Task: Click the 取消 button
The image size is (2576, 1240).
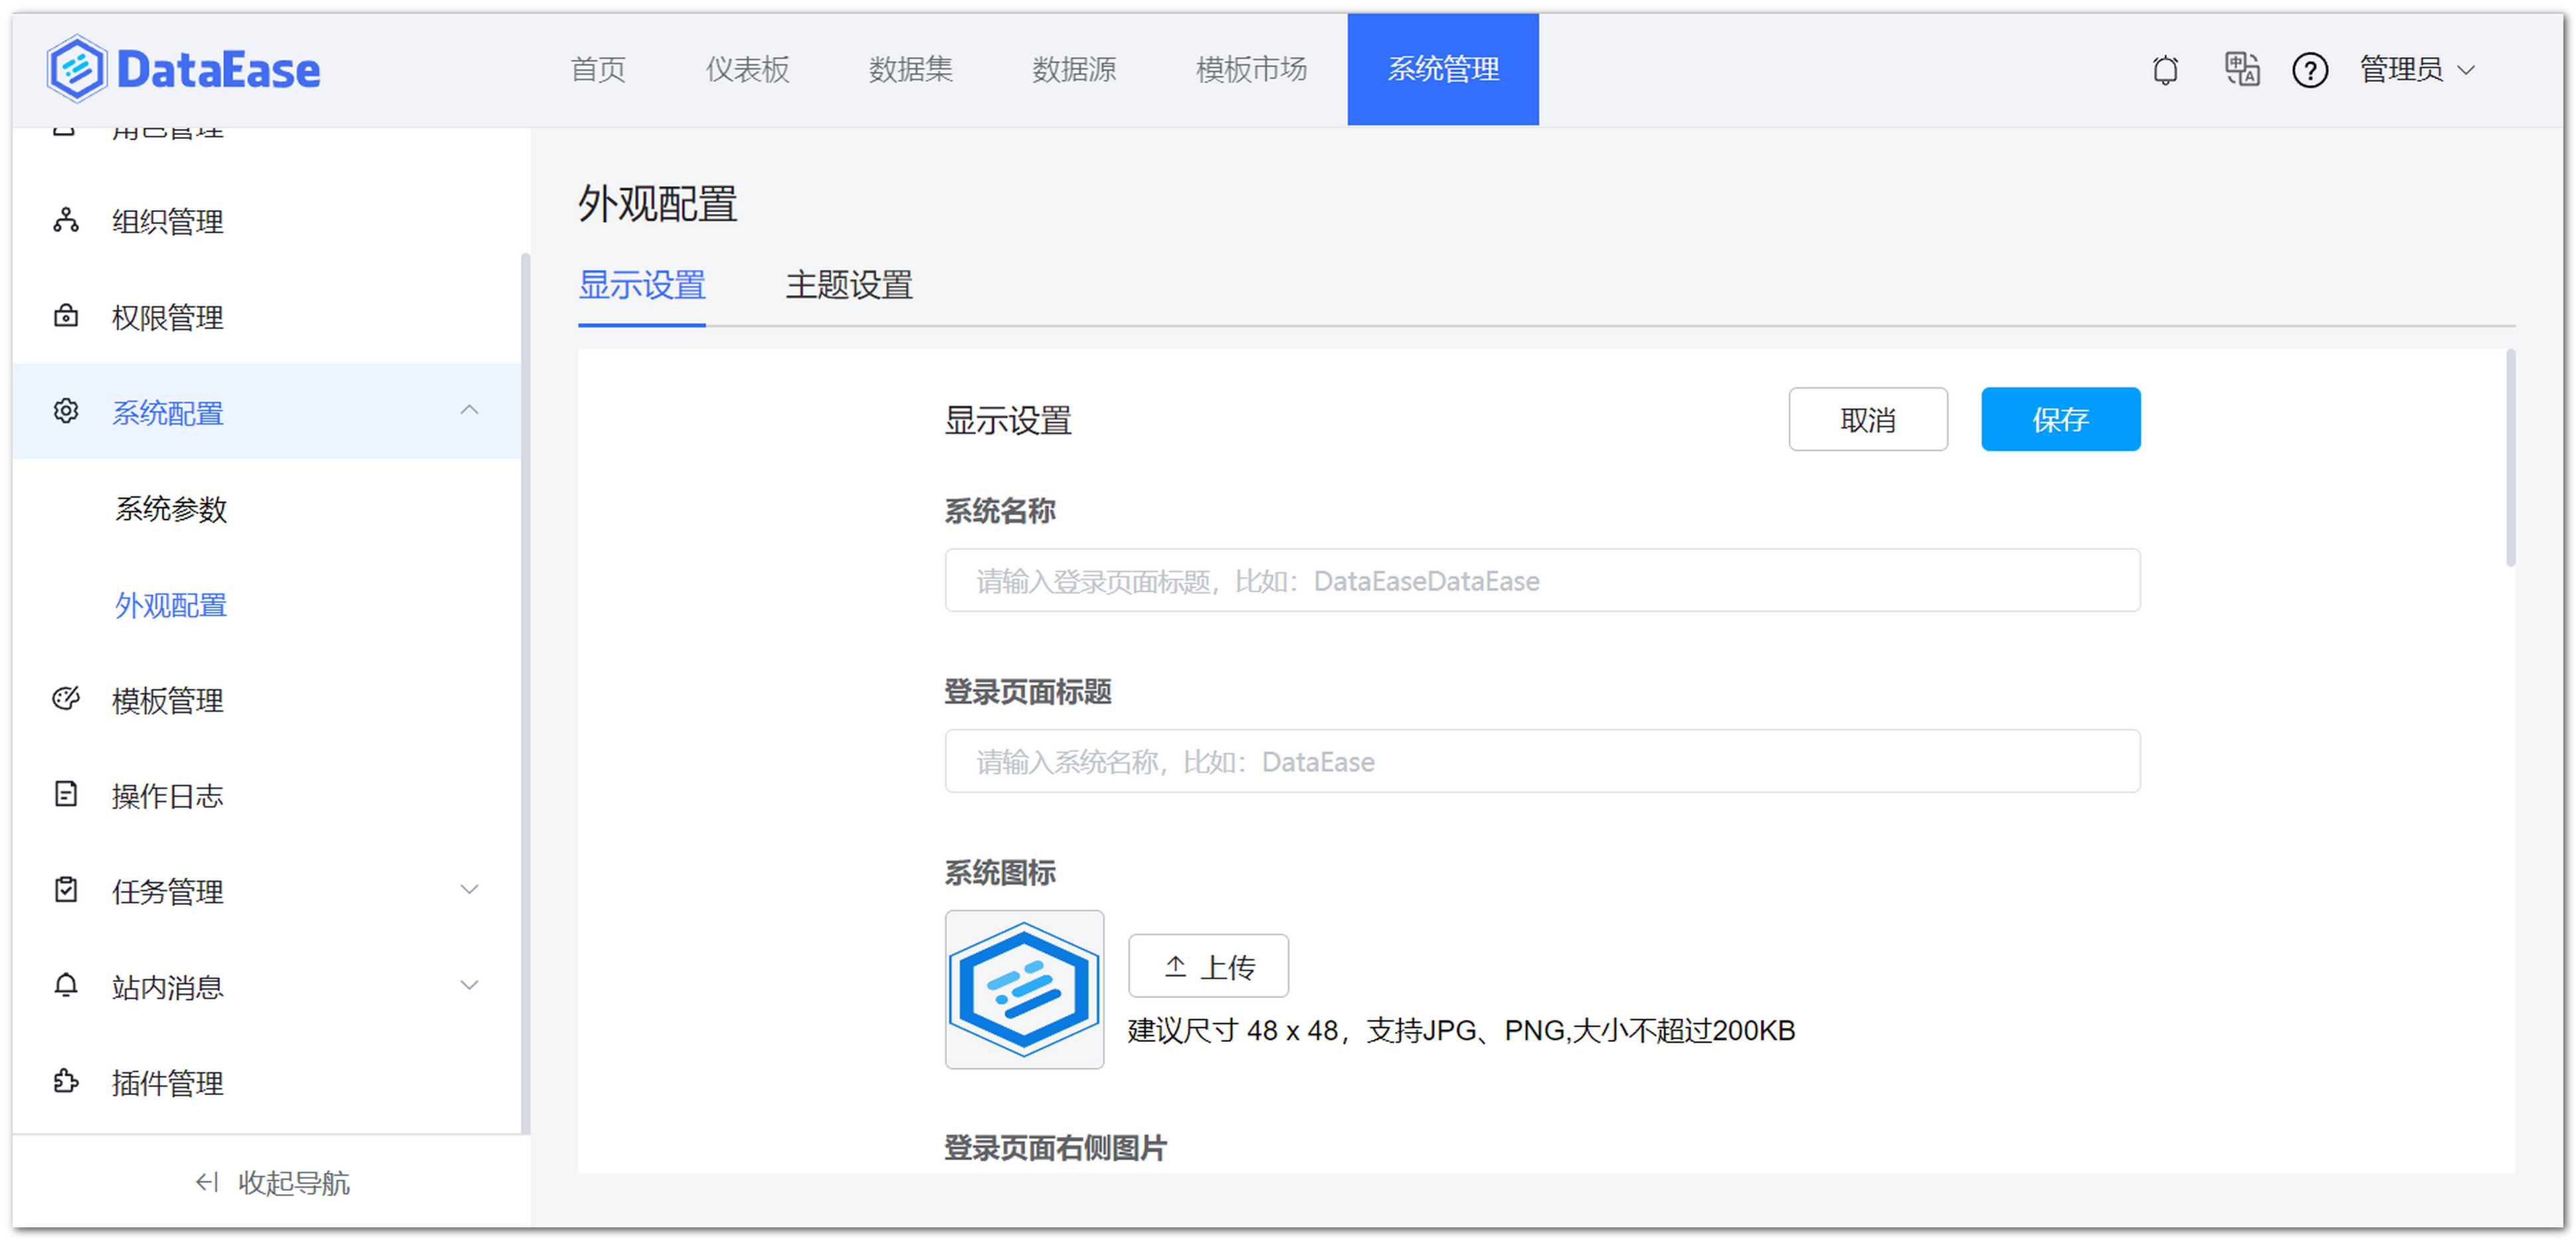Action: pos(1868,420)
